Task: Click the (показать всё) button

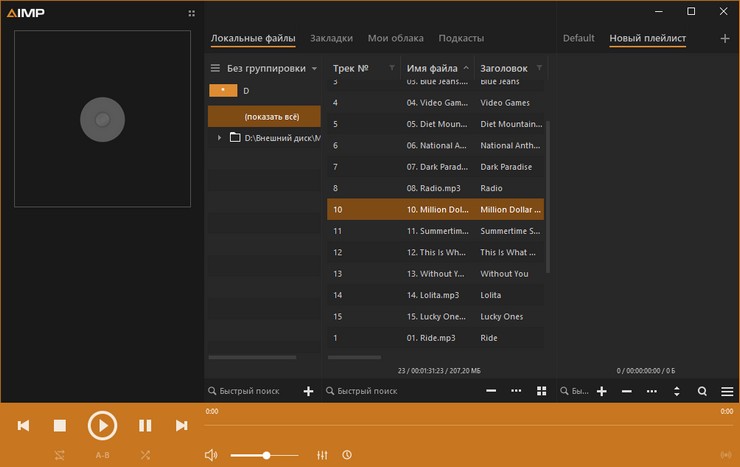Action: [264, 116]
